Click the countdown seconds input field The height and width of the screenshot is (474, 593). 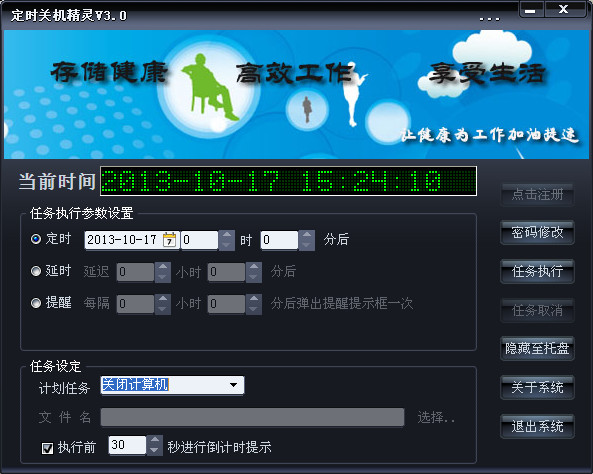click(x=127, y=445)
